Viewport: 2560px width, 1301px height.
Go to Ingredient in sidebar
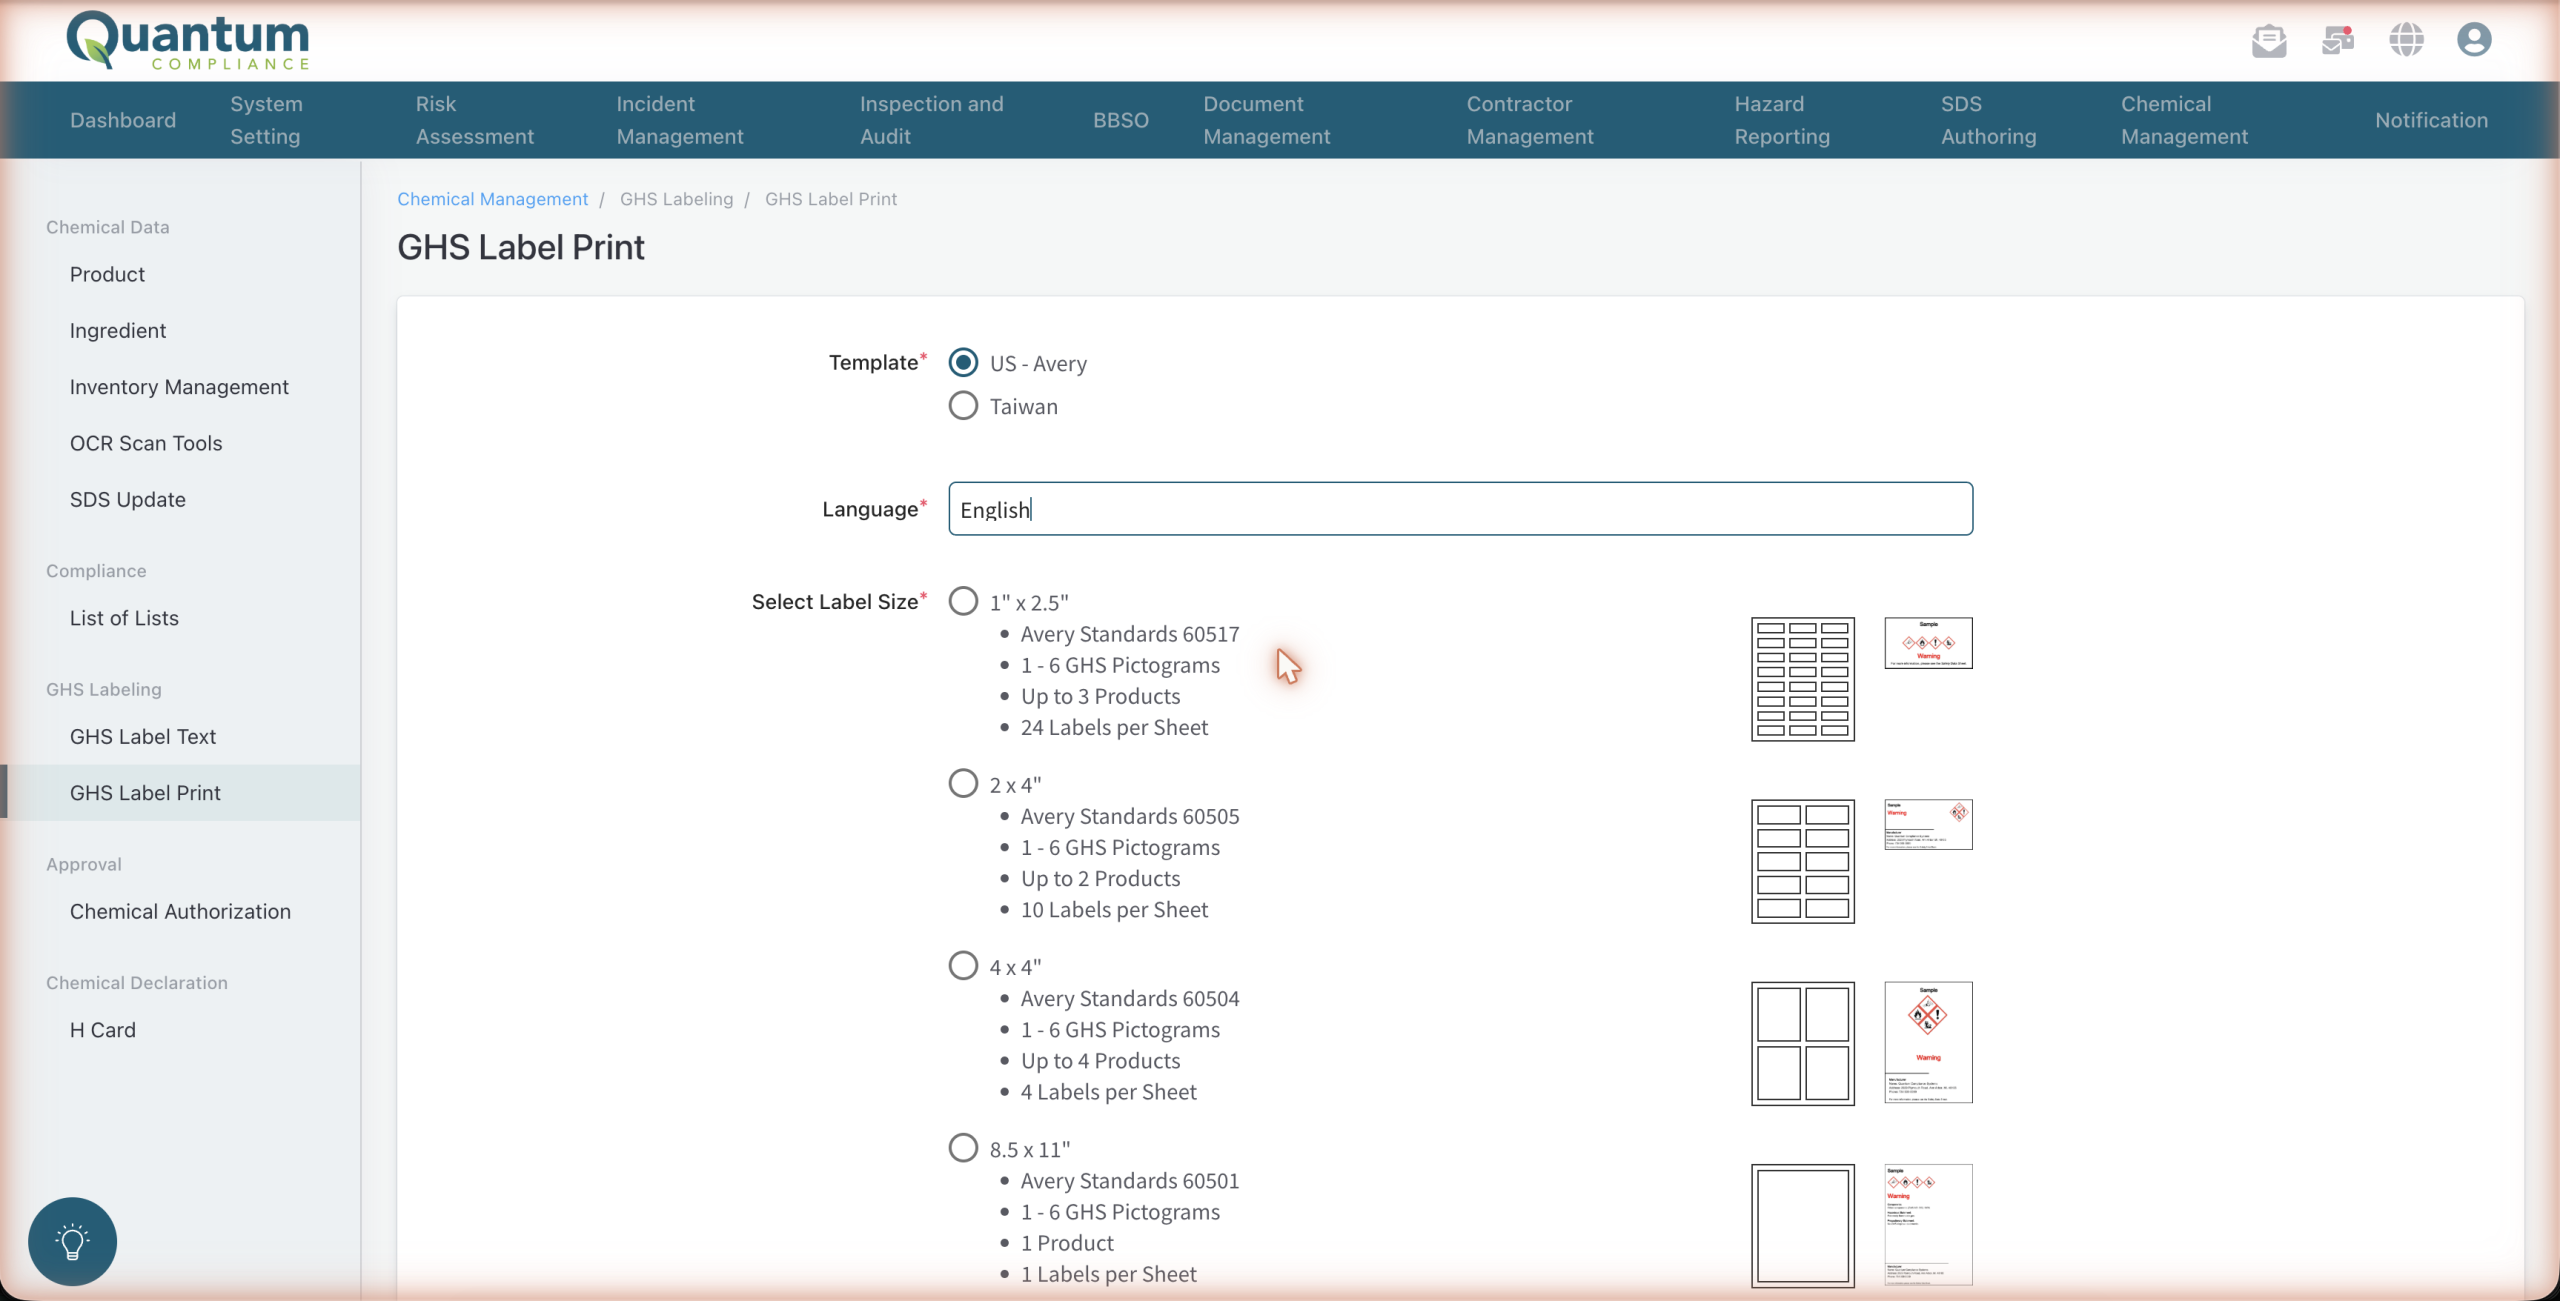[118, 330]
